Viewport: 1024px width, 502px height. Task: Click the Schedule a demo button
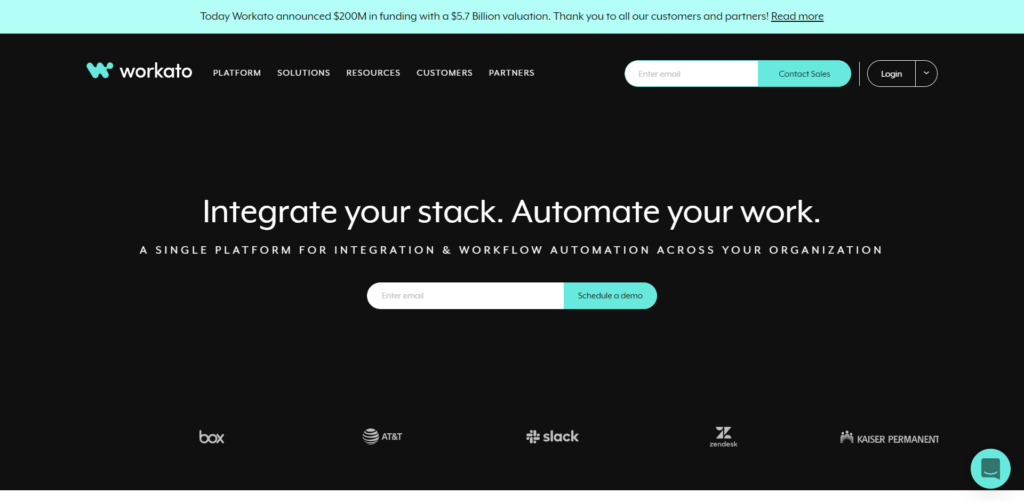(610, 296)
